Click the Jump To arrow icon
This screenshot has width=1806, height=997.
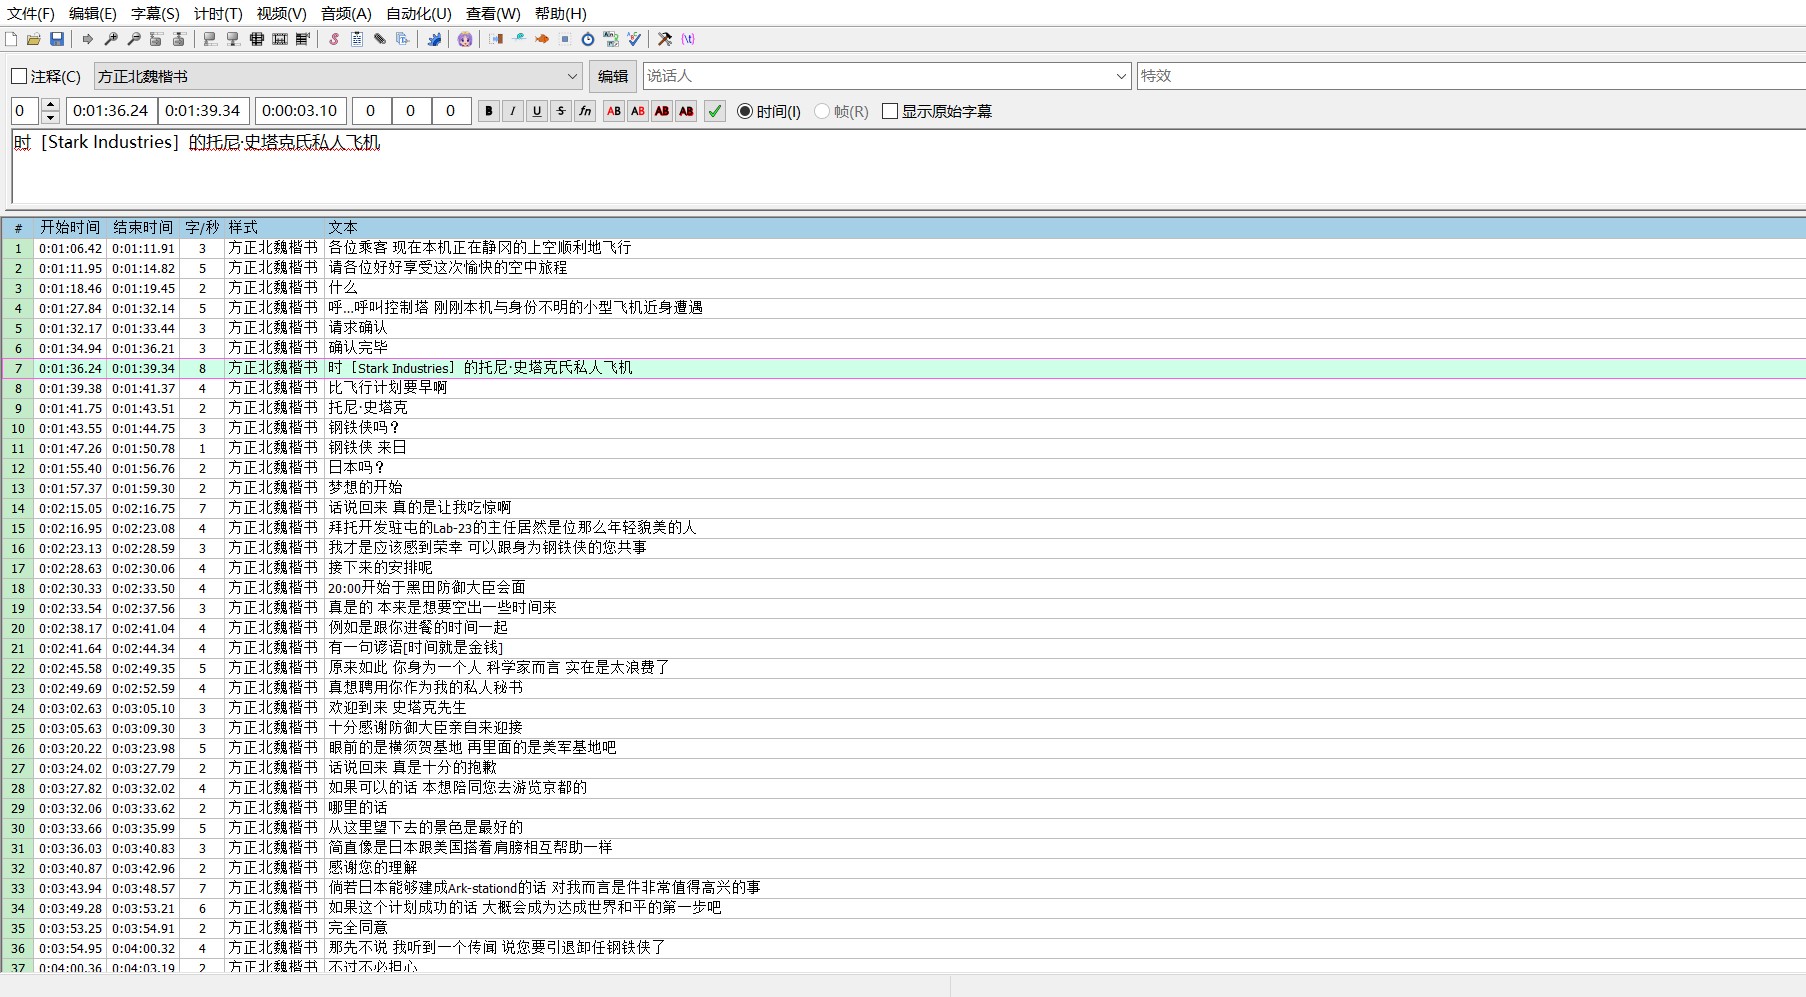pyautogui.click(x=88, y=39)
